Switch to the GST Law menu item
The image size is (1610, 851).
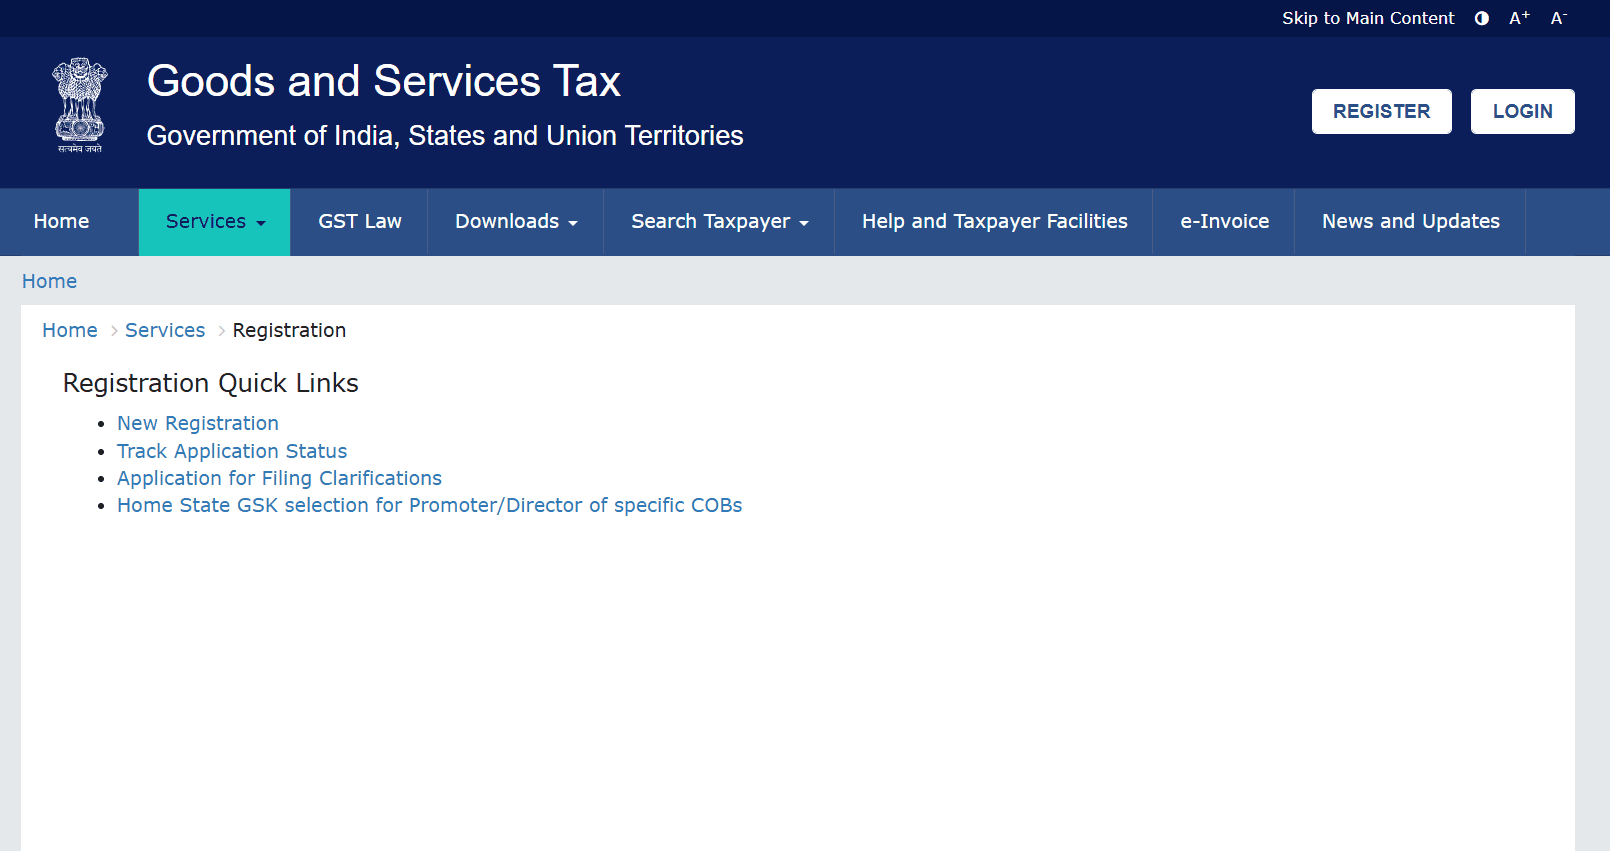click(x=359, y=221)
